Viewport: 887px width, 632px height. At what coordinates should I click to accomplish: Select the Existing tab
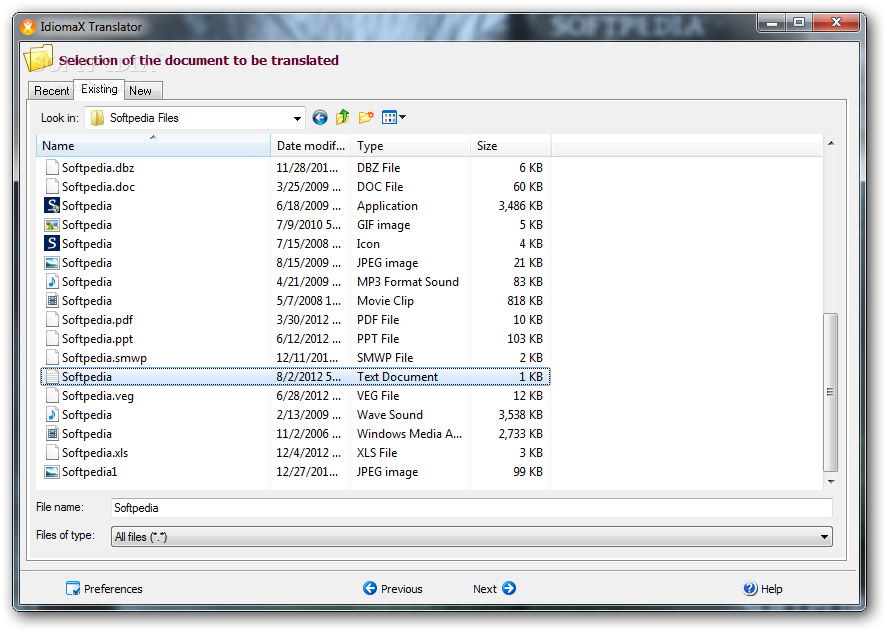tap(99, 89)
